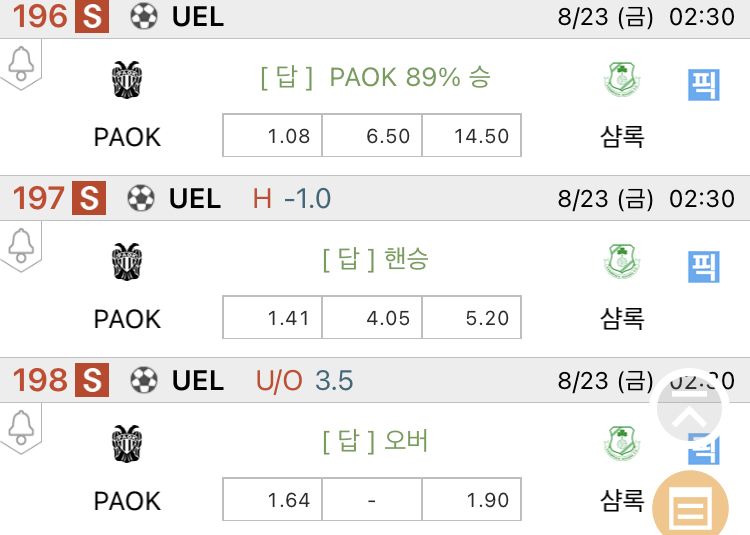Open the PAOK 89% 승 prediction link

pos(375,77)
